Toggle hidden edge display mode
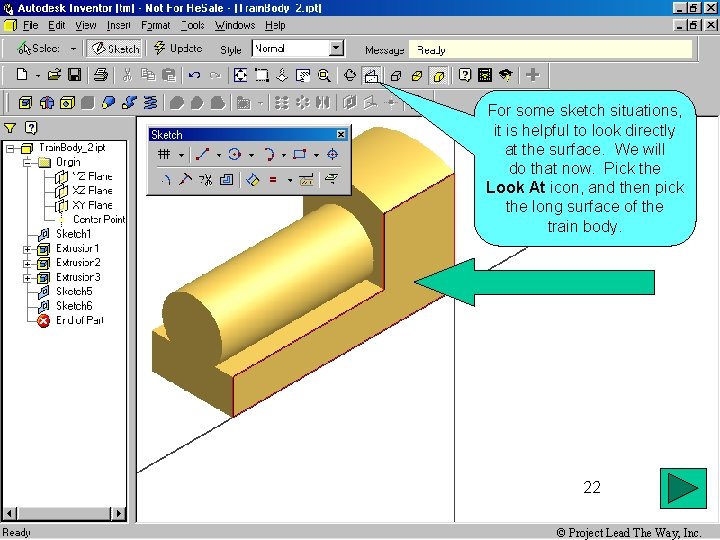The height and width of the screenshot is (540, 720). point(417,75)
